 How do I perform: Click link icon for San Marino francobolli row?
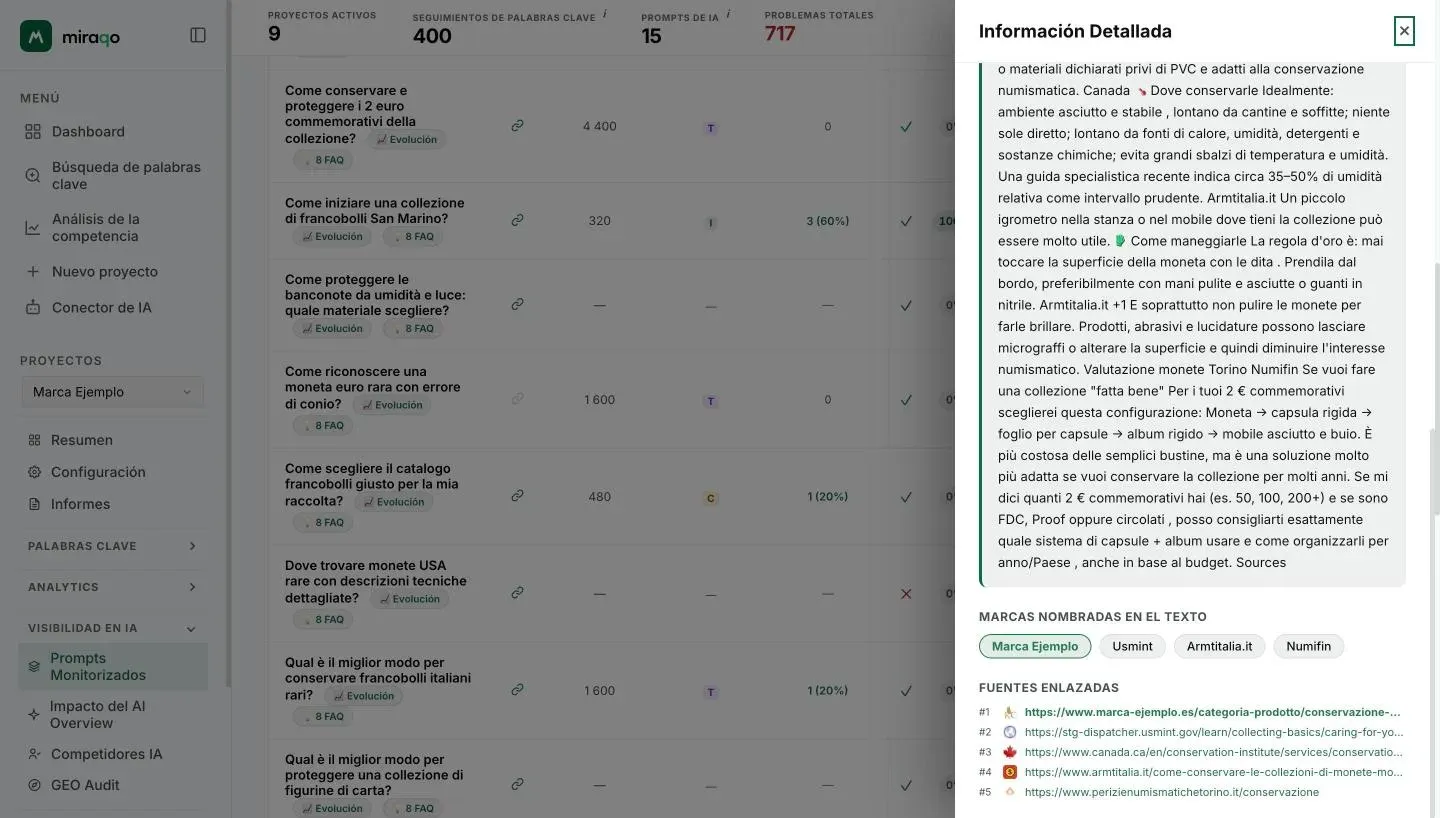coord(517,220)
